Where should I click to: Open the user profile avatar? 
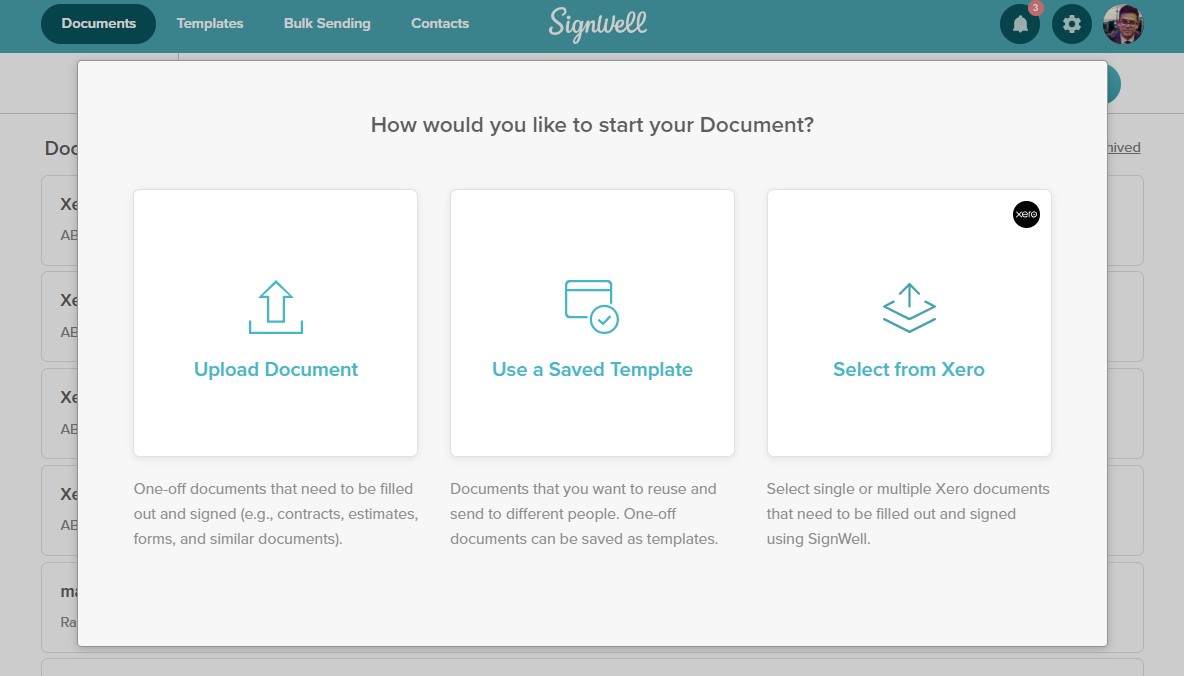point(1123,24)
